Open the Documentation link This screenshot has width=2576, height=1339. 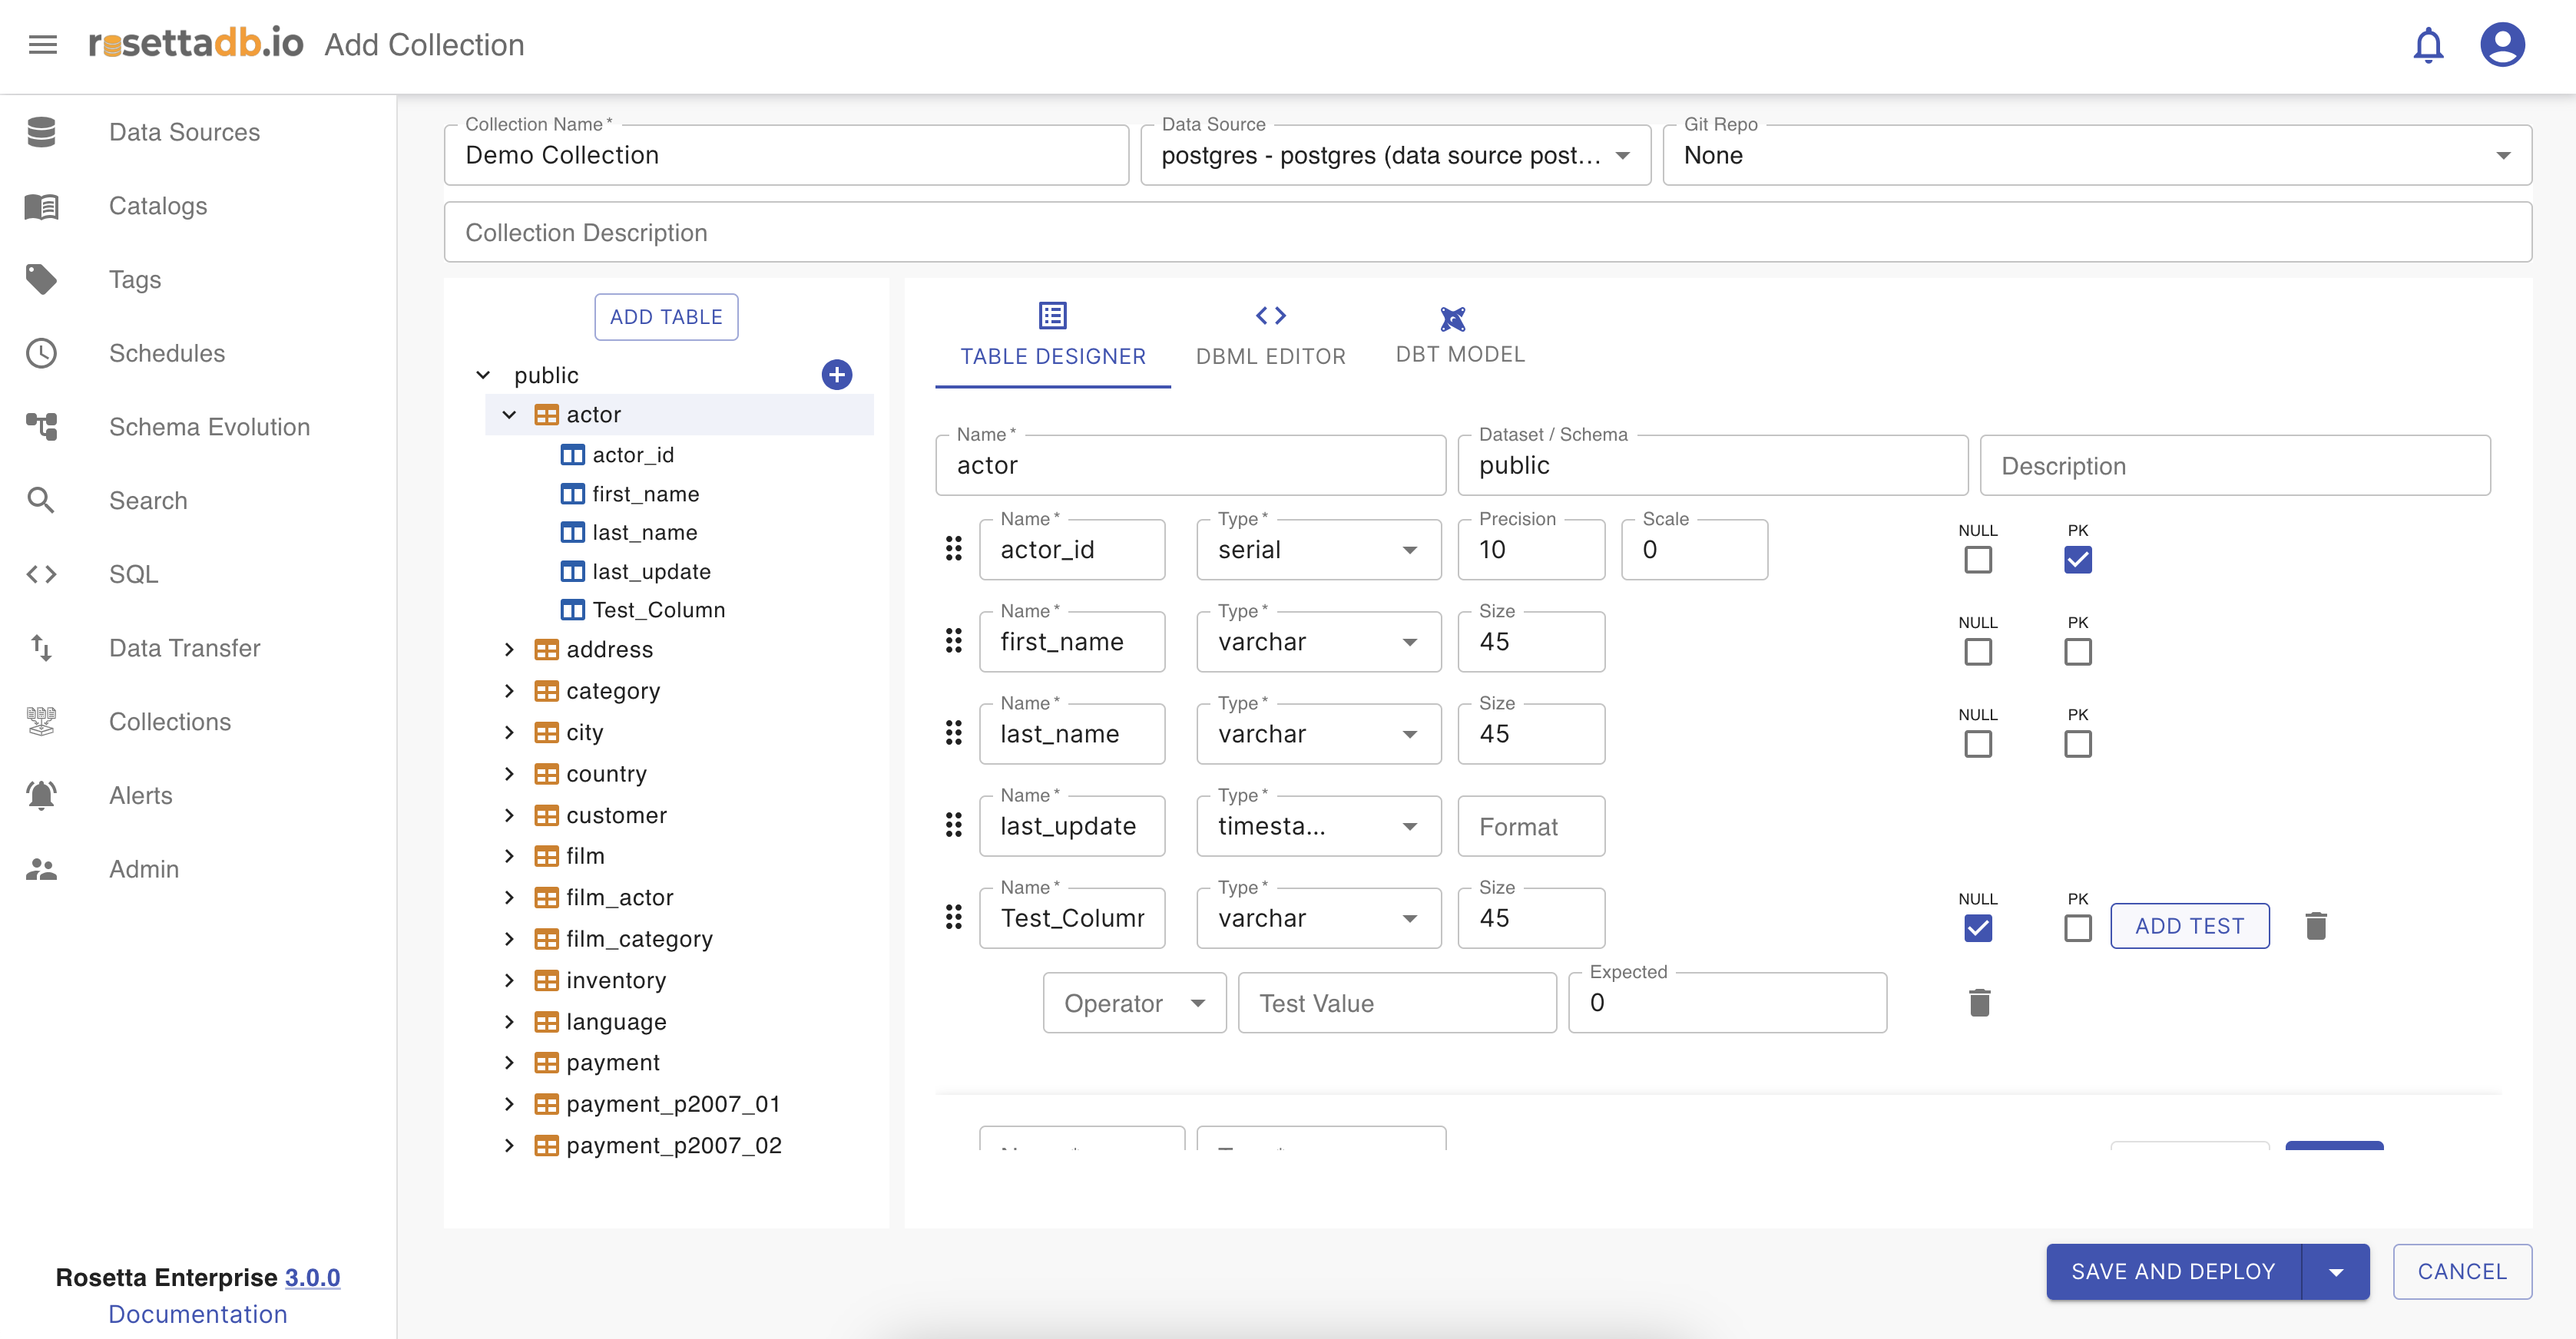pyautogui.click(x=197, y=1314)
